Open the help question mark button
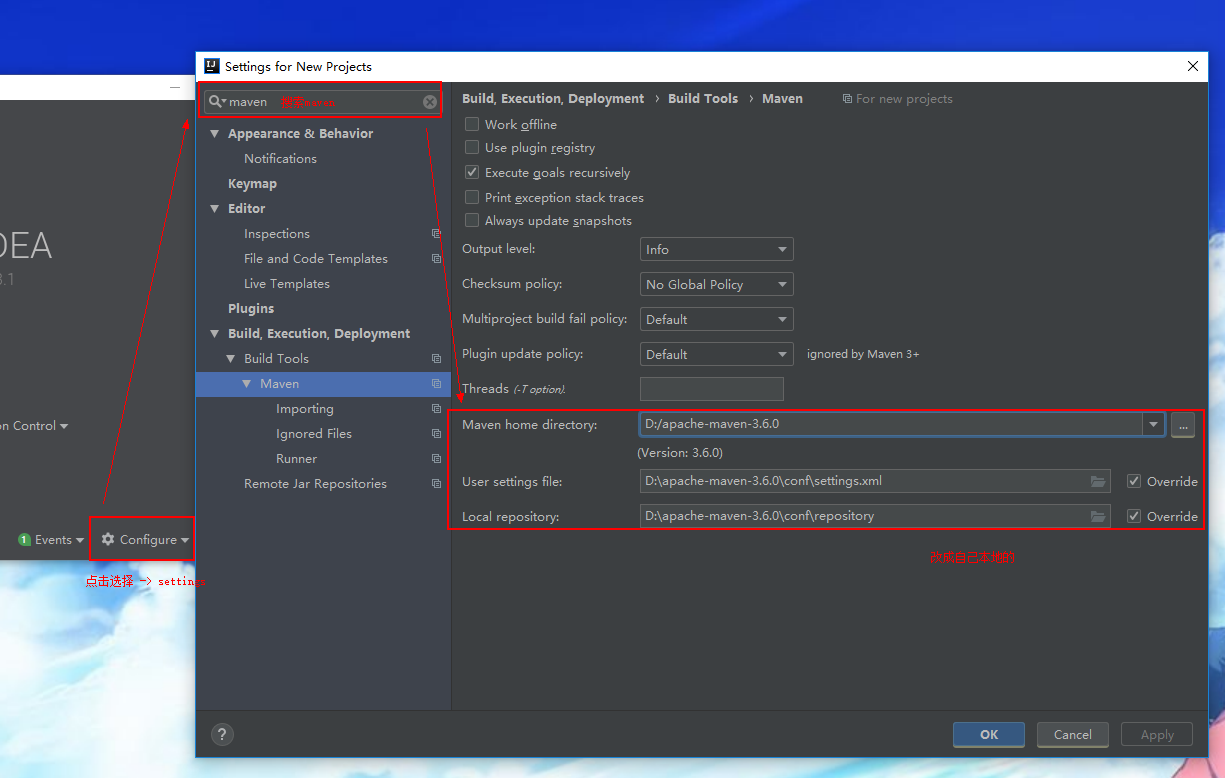 click(222, 734)
